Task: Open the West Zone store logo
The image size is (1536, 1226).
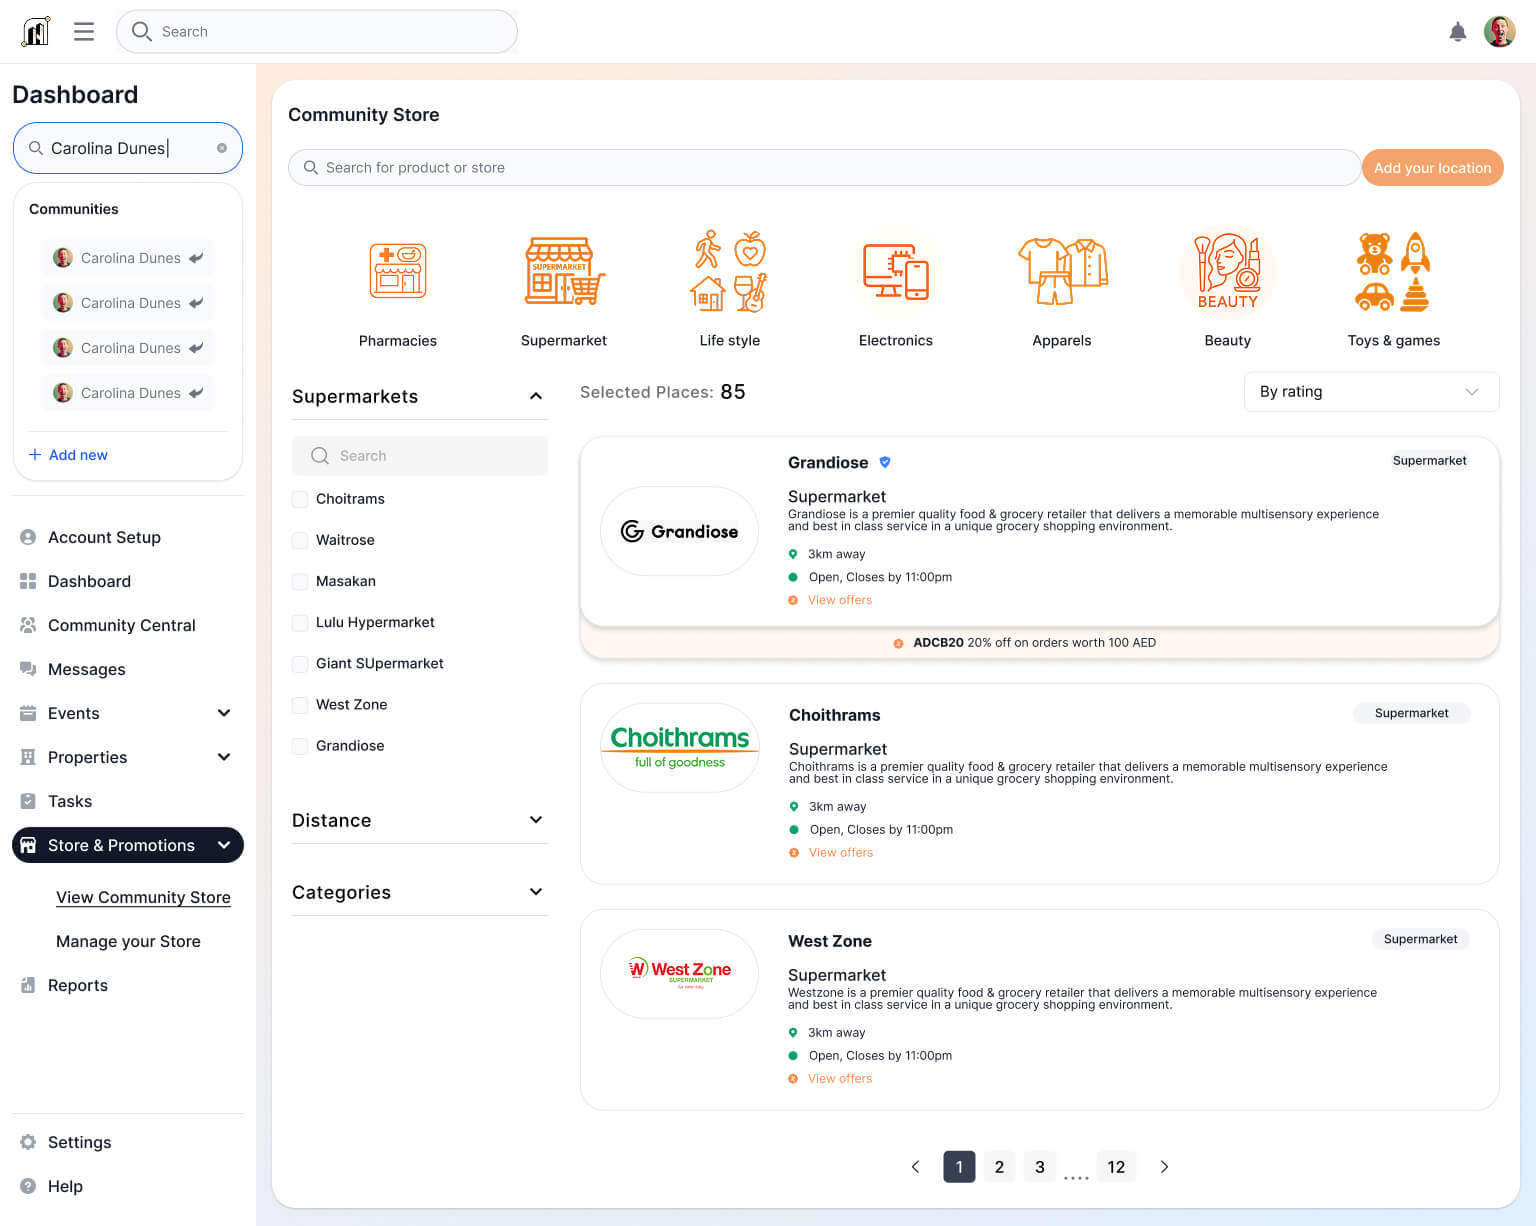Action: coord(680,974)
